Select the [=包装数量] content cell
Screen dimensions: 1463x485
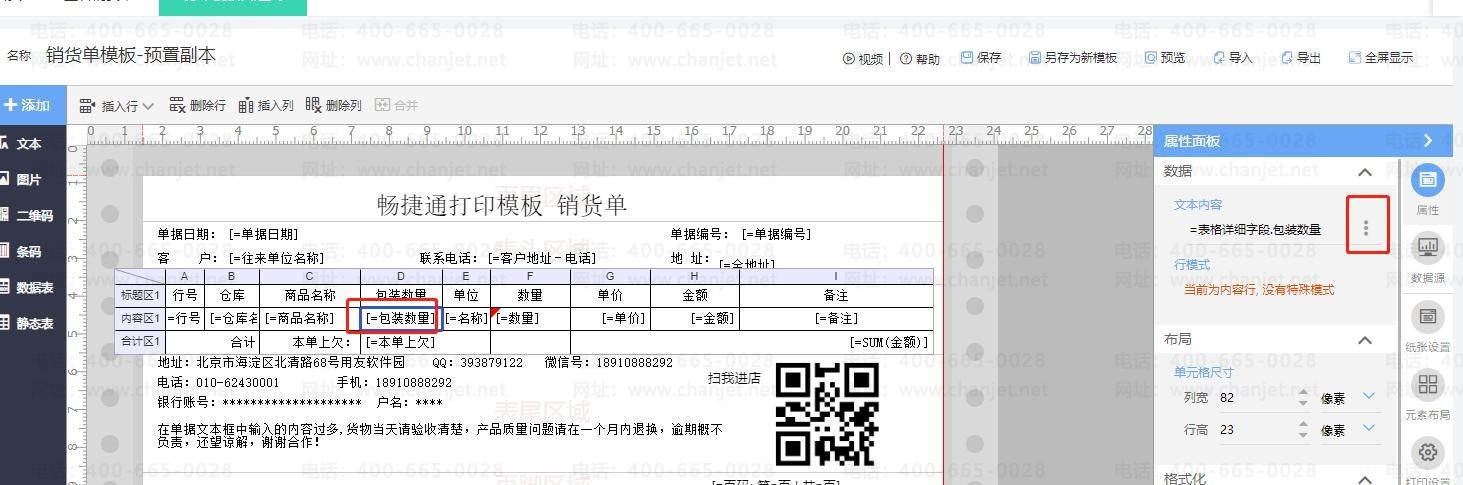coord(400,318)
